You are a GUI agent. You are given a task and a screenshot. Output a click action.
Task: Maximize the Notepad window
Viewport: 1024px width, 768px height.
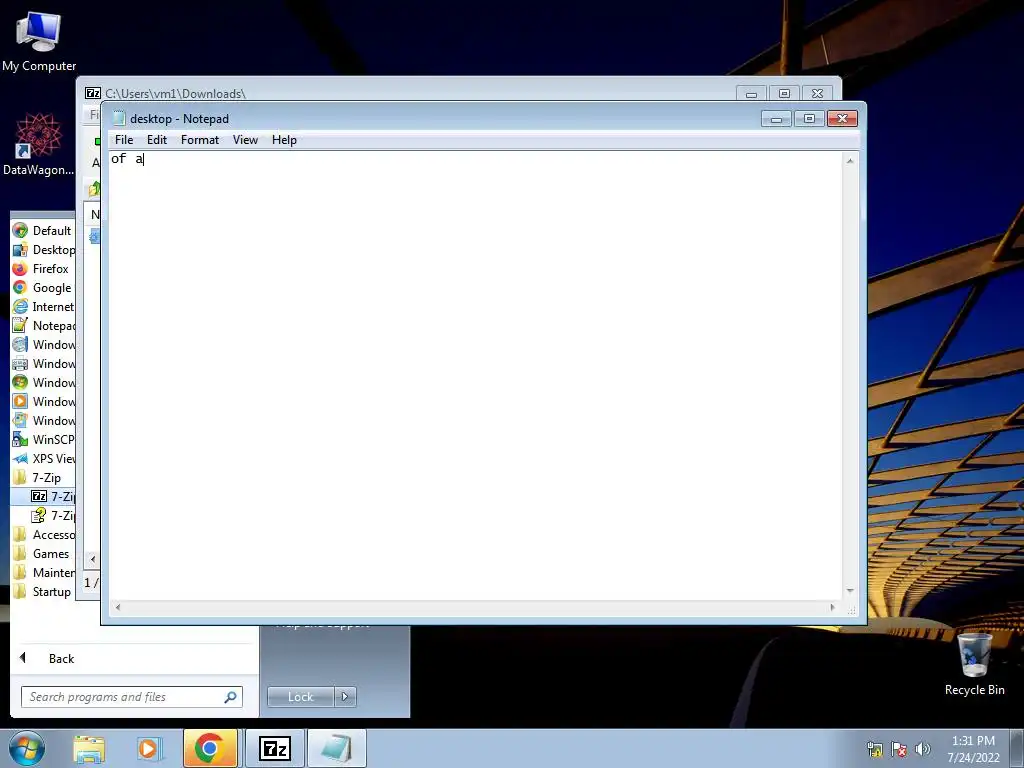tap(809, 119)
